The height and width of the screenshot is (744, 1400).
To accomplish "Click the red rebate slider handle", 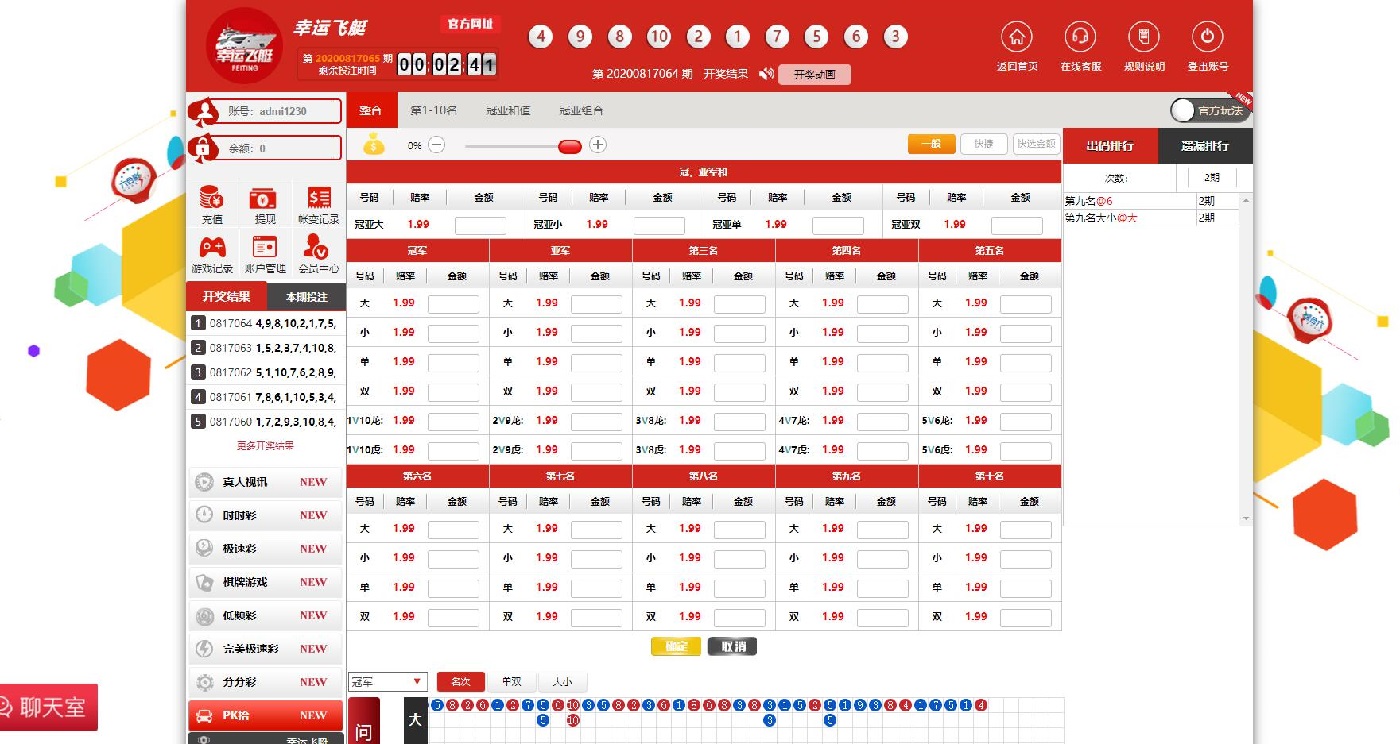I will click(569, 146).
